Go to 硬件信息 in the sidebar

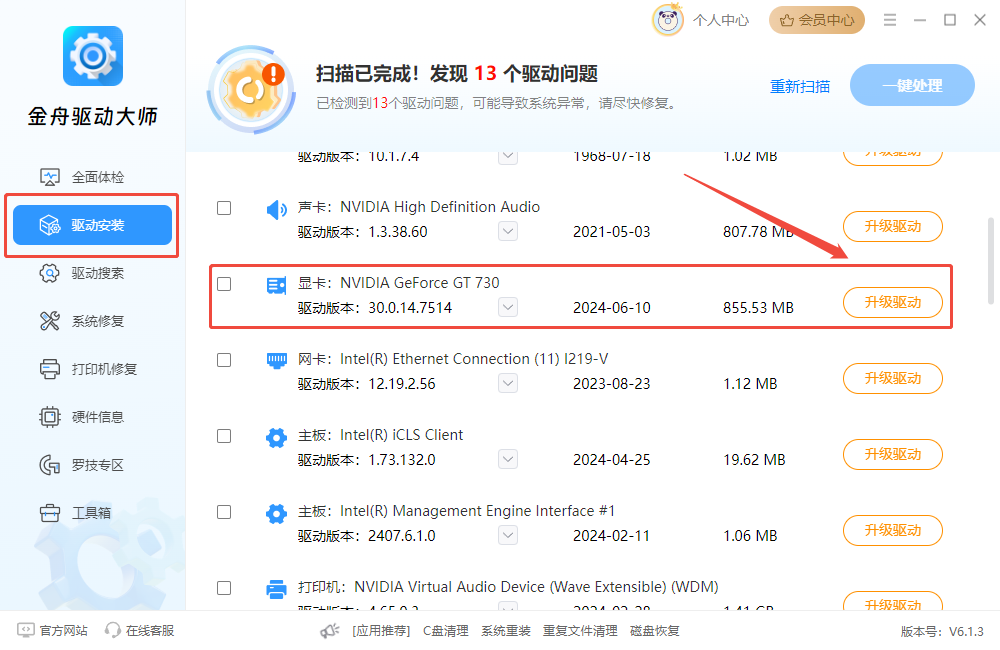[x=92, y=417]
